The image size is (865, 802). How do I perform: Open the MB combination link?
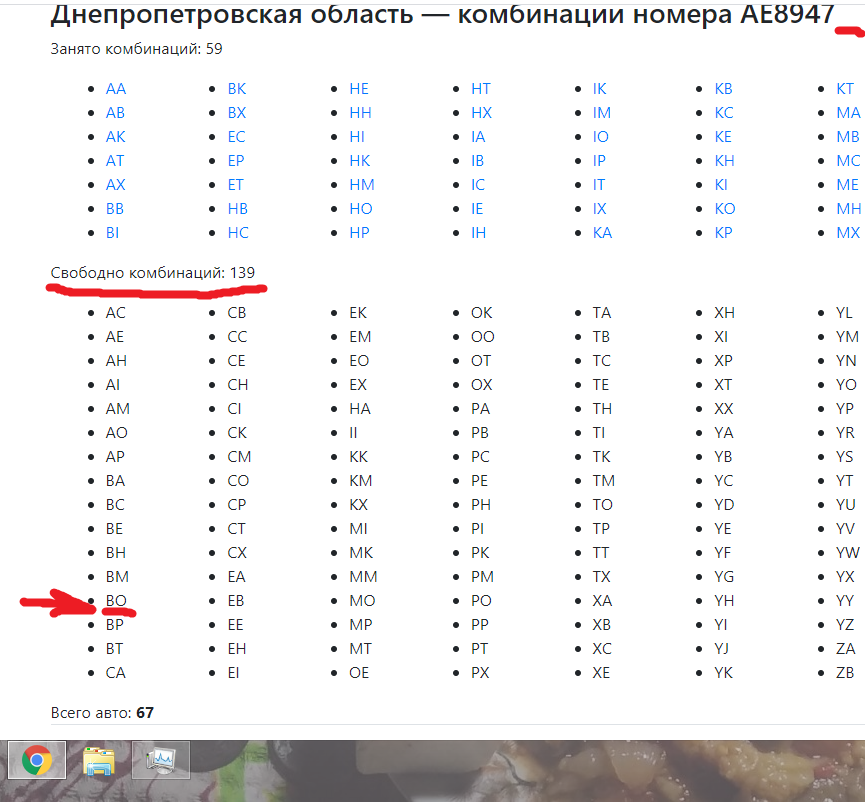click(848, 137)
